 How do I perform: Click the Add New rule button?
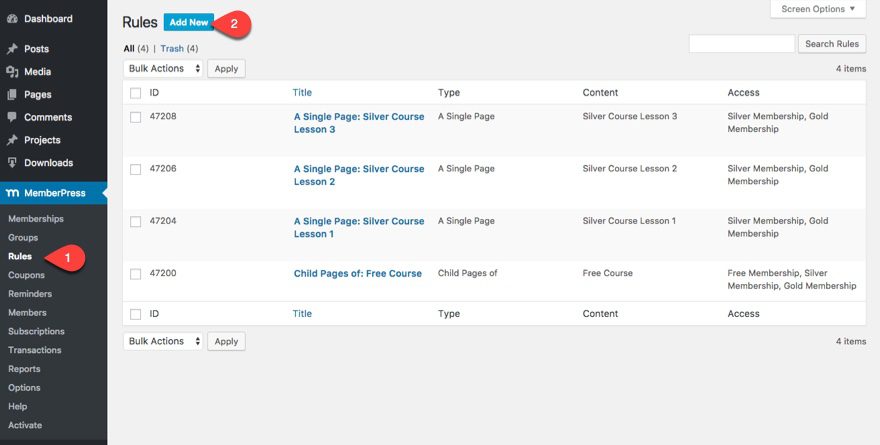[189, 22]
